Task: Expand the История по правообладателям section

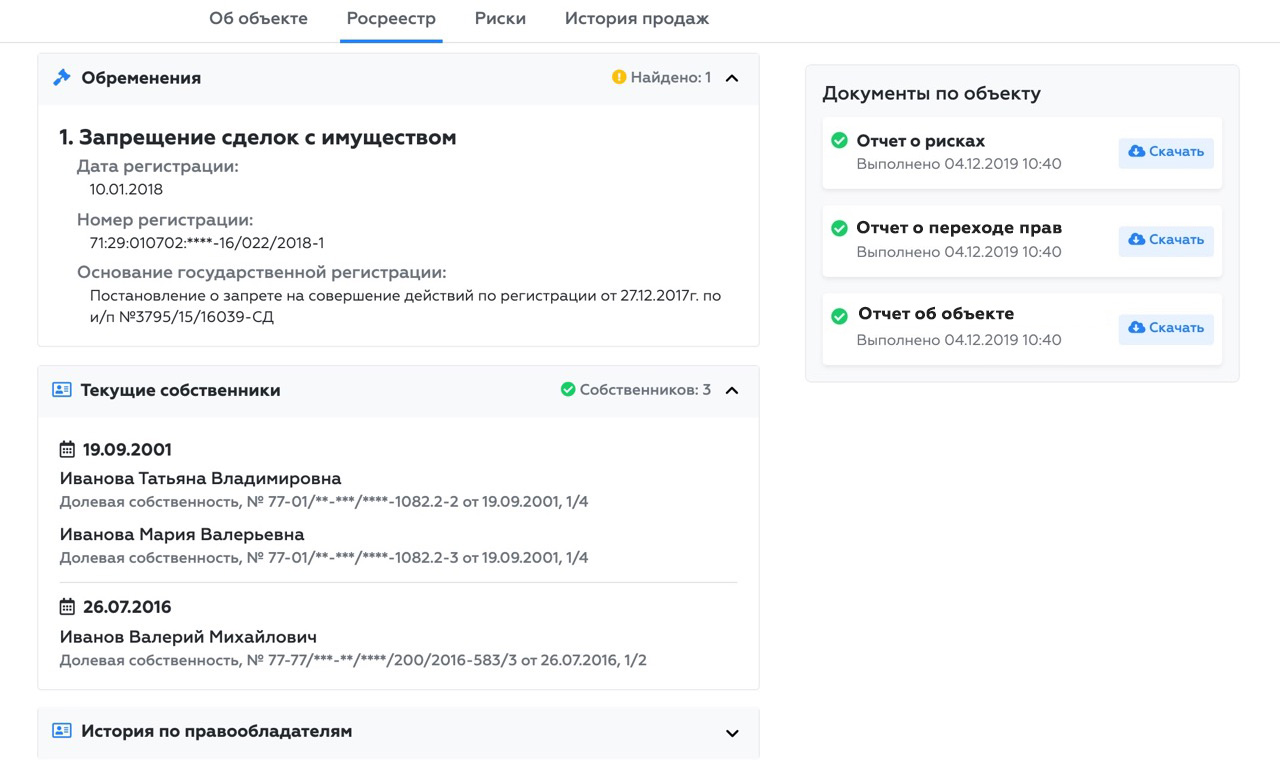Action: pyautogui.click(x=732, y=733)
